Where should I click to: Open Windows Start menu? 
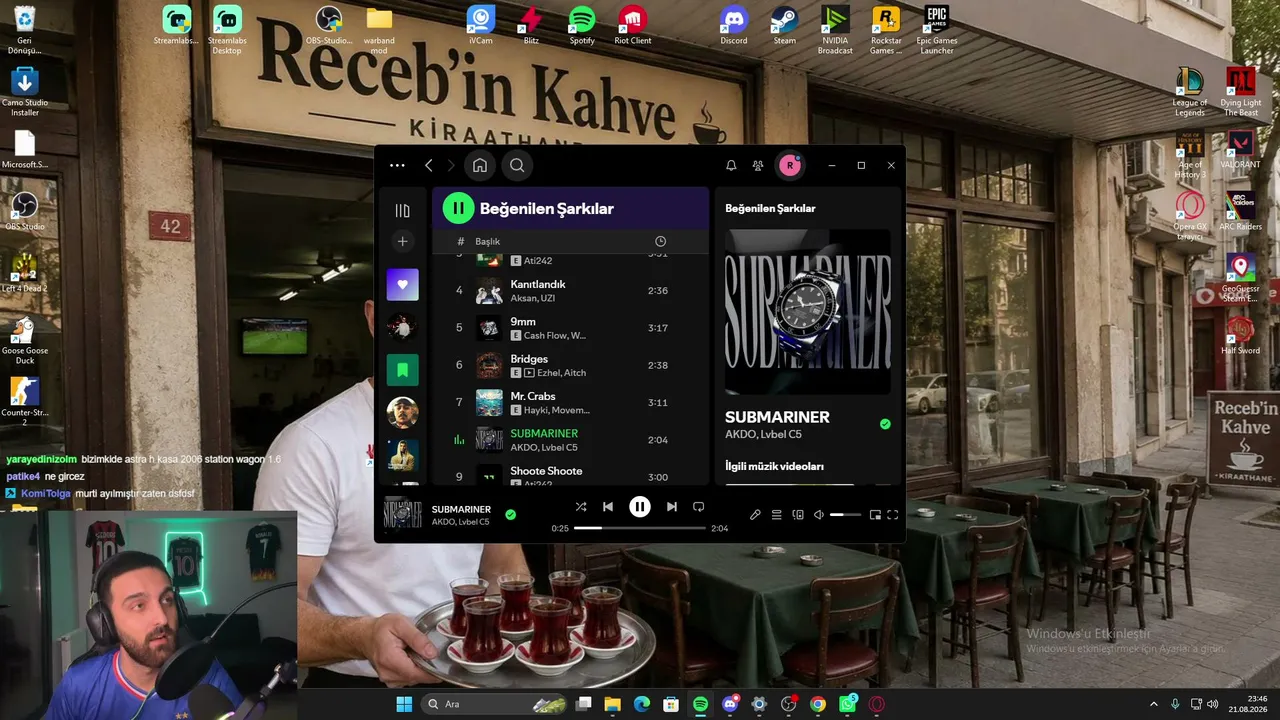404,704
